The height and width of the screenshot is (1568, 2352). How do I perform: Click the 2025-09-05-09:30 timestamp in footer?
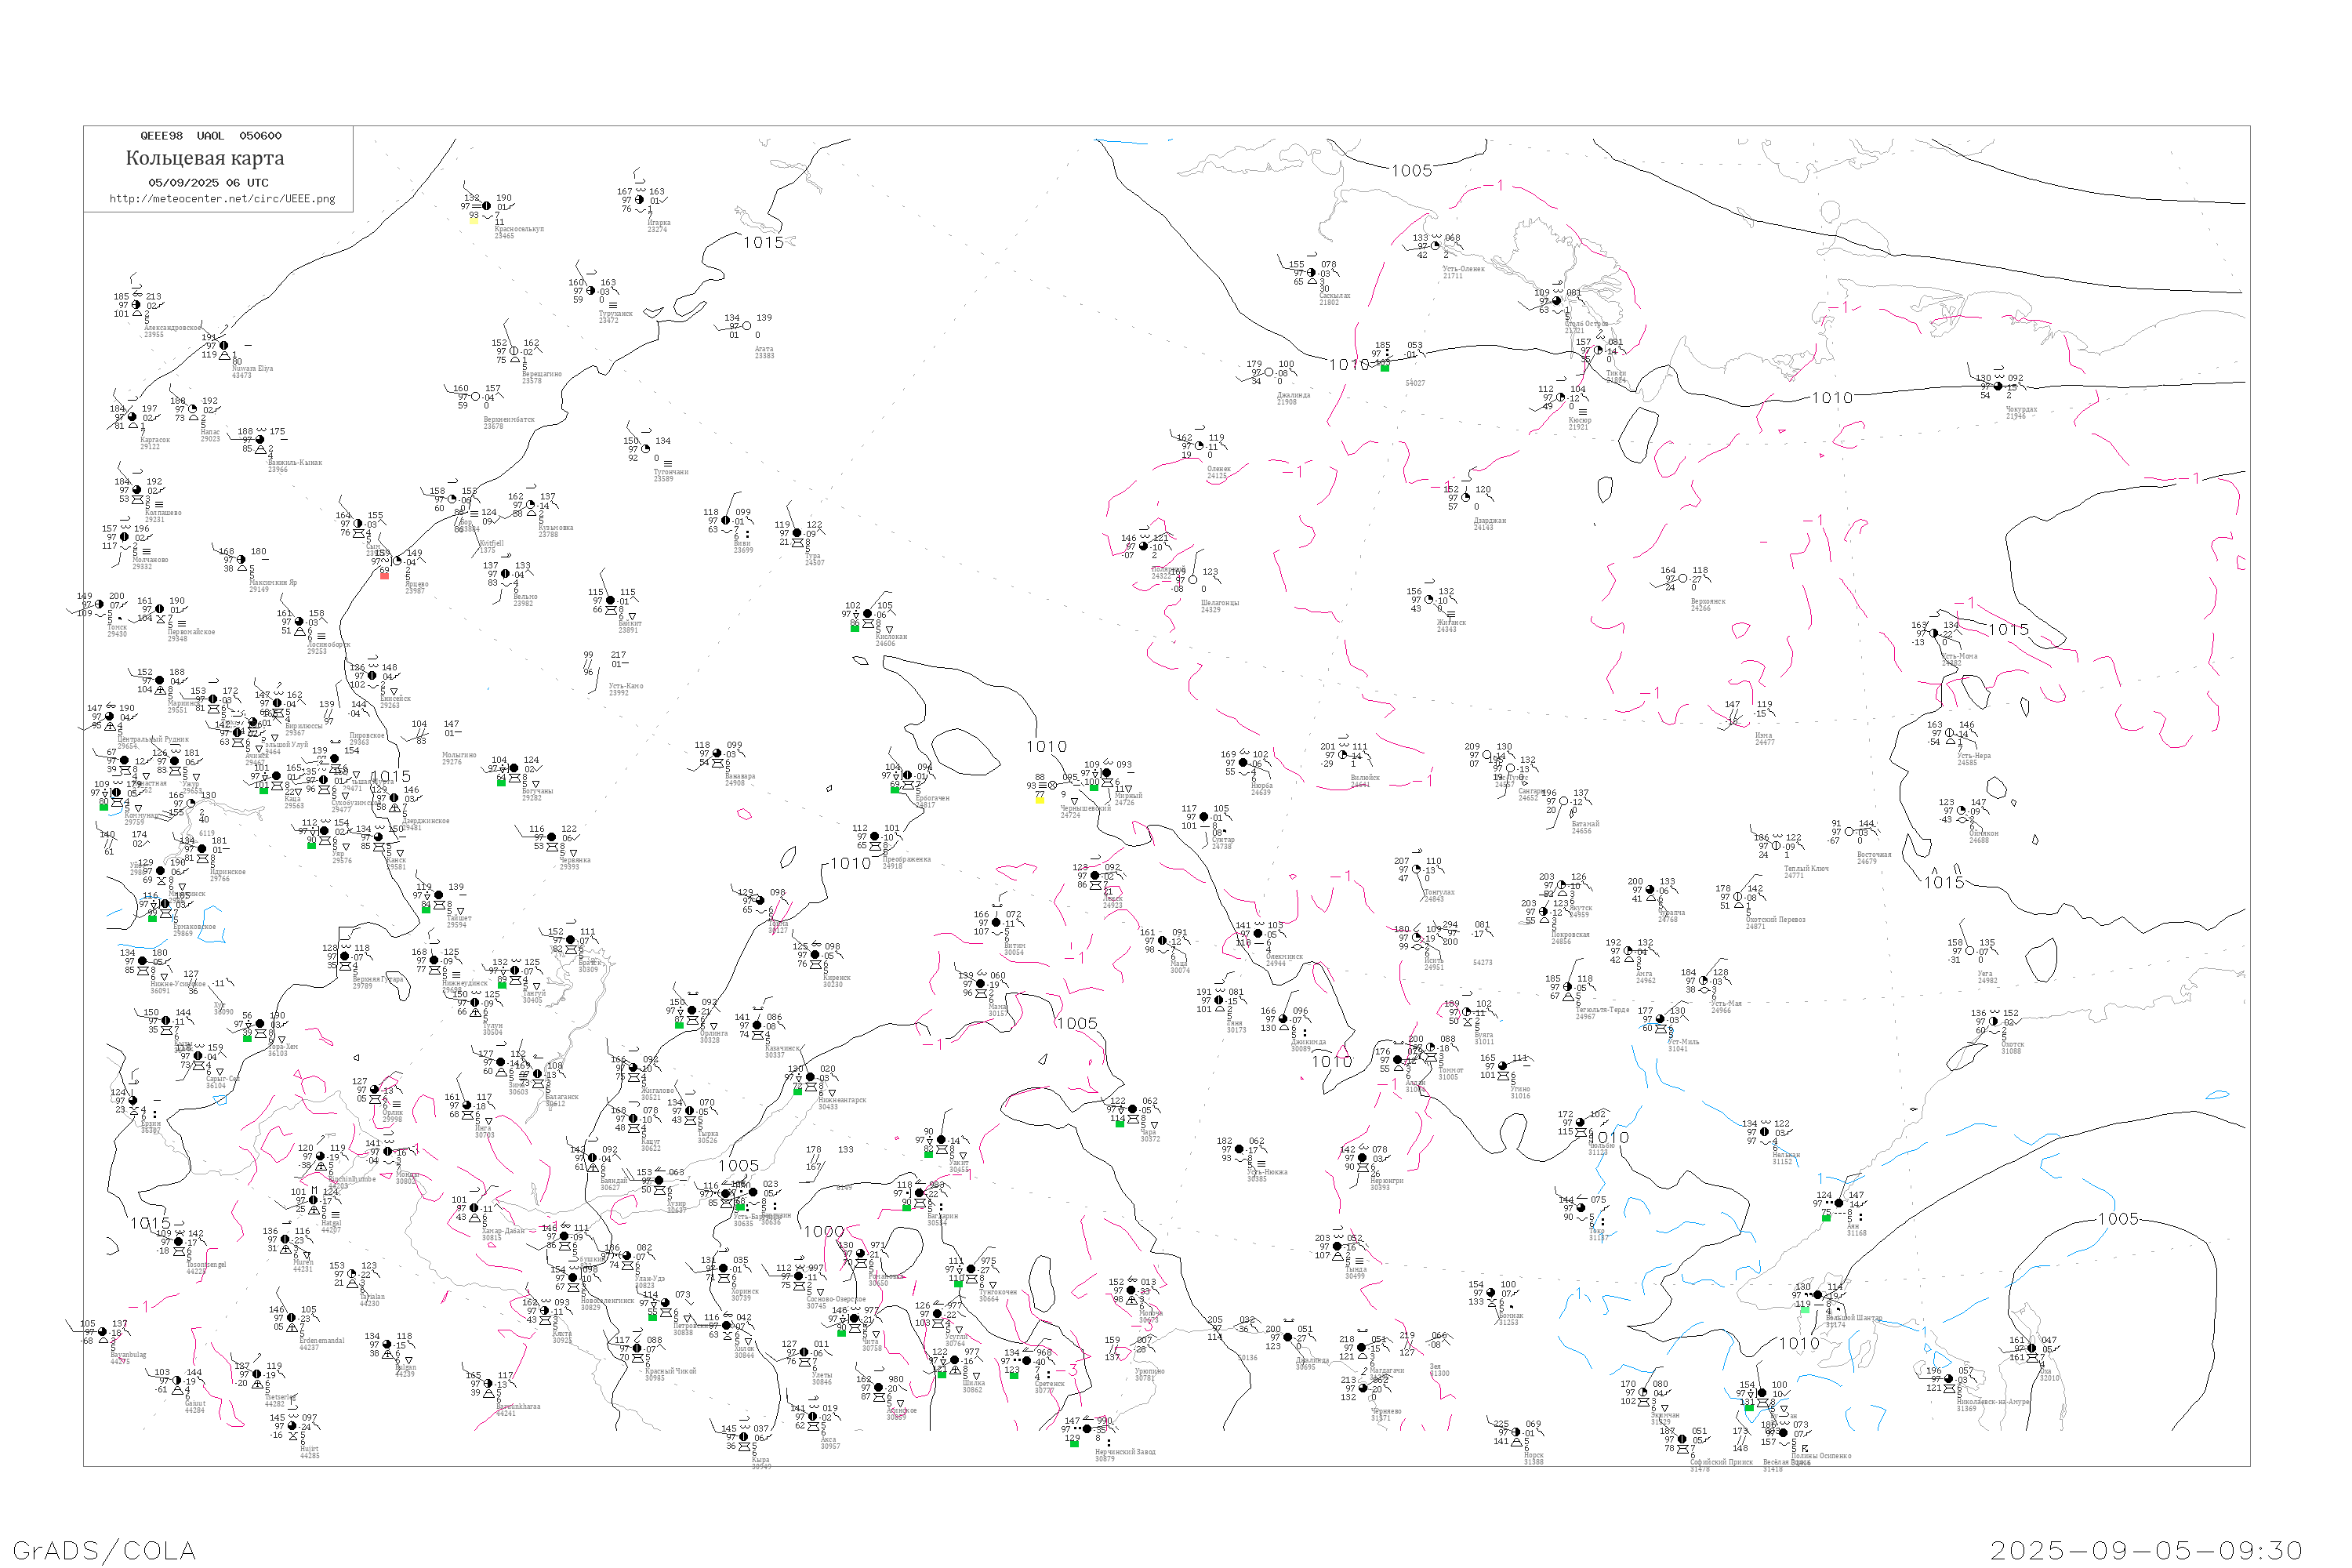click(2146, 1549)
